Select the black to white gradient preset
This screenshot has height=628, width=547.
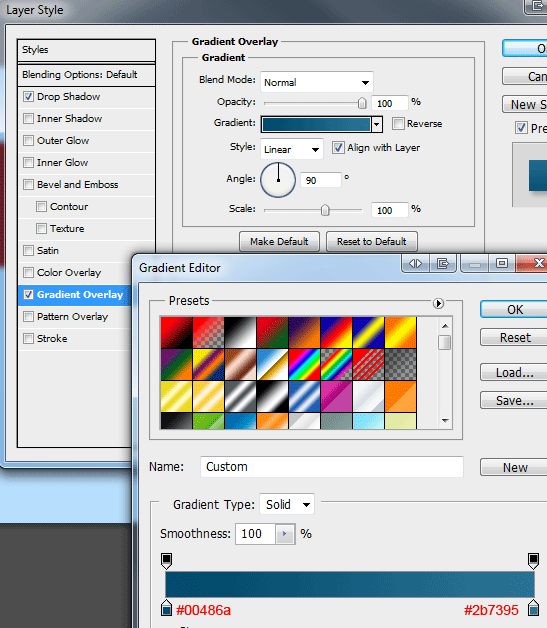pos(240,332)
